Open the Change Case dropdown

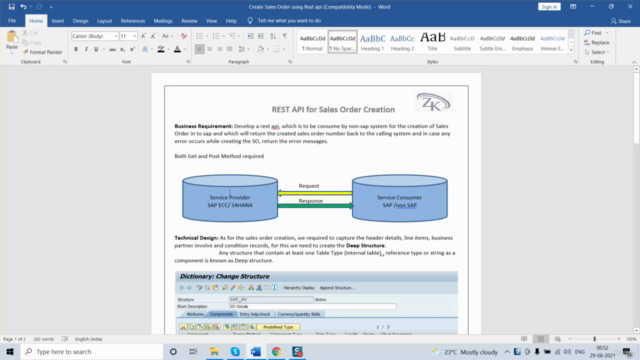(166, 36)
